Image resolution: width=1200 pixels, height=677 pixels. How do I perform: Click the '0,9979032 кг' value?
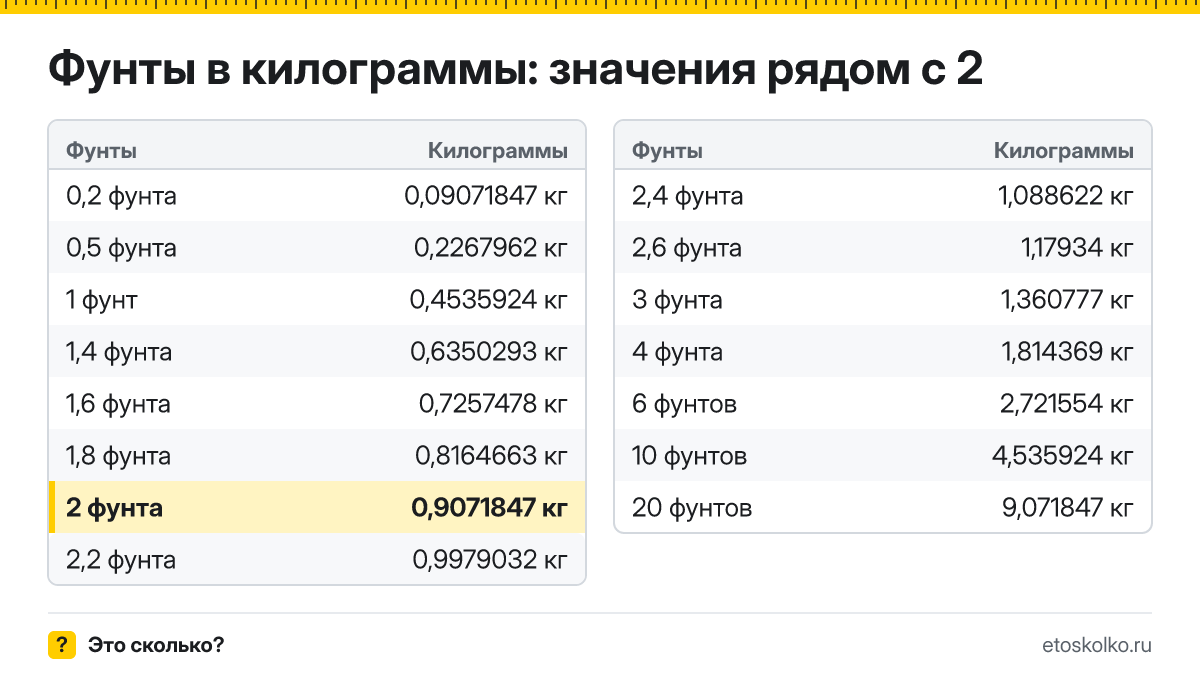490,560
